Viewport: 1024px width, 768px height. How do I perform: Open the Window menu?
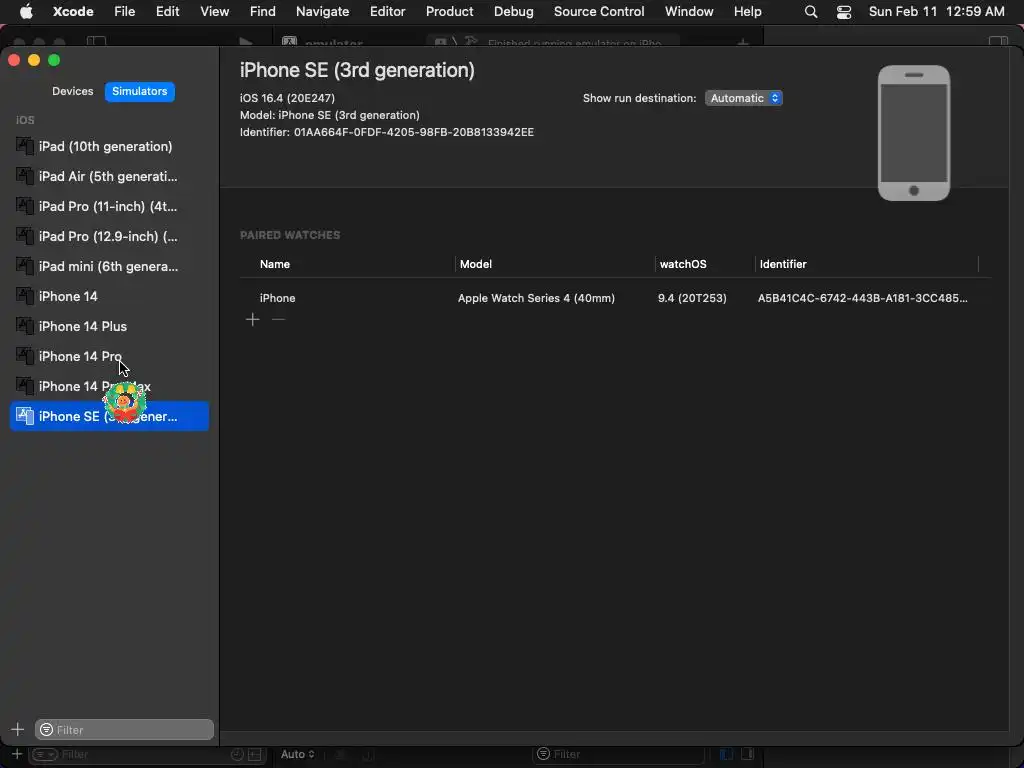coord(689,11)
